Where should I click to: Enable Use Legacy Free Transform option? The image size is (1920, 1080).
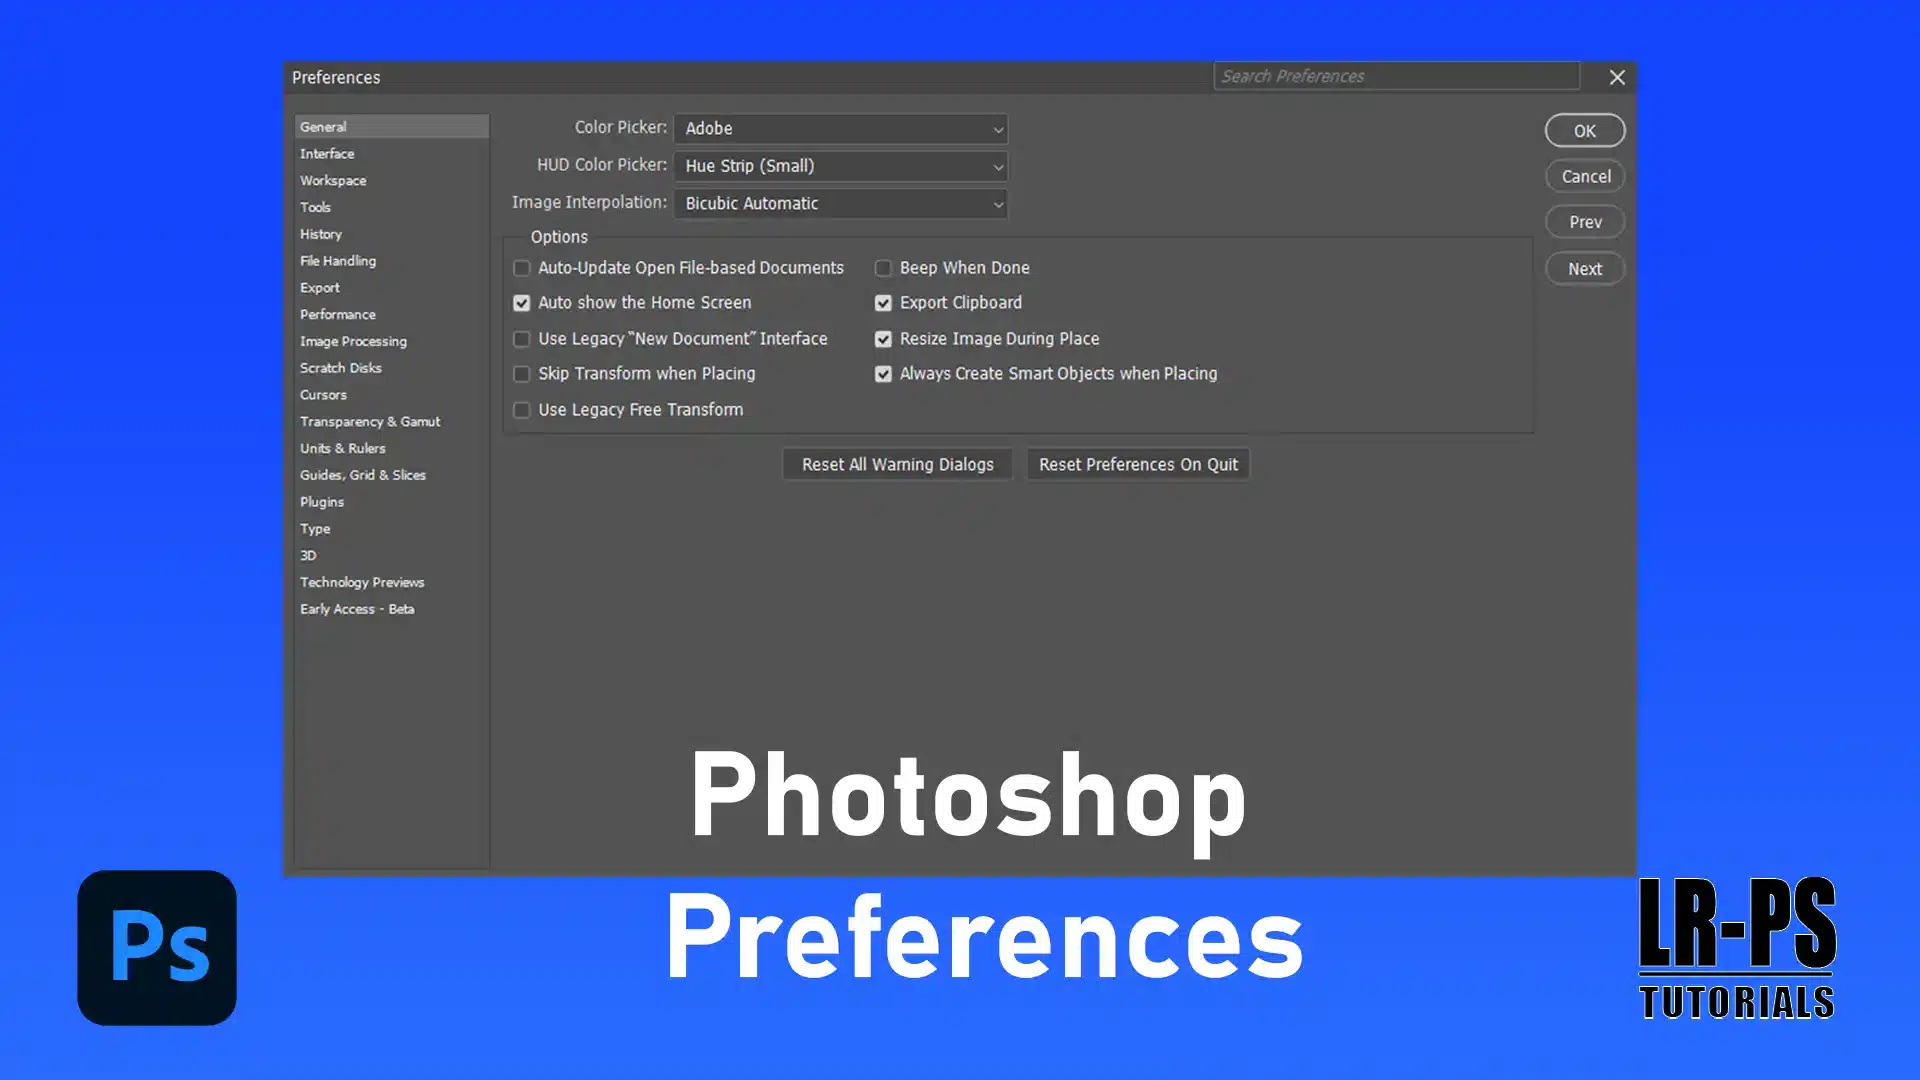coord(521,409)
